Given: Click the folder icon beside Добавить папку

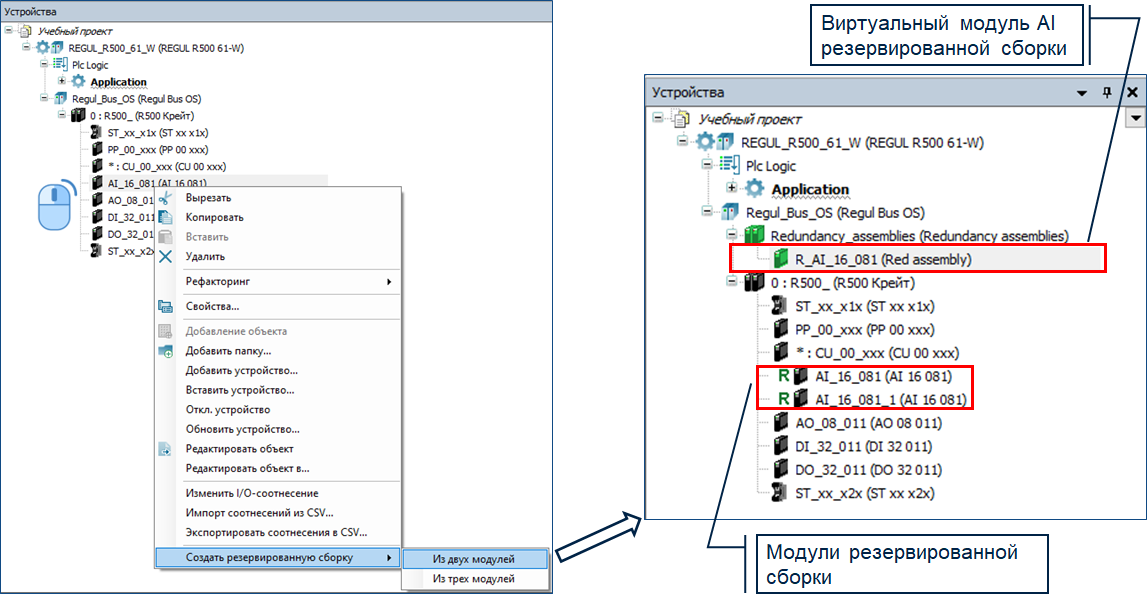Looking at the screenshot, I should (166, 351).
